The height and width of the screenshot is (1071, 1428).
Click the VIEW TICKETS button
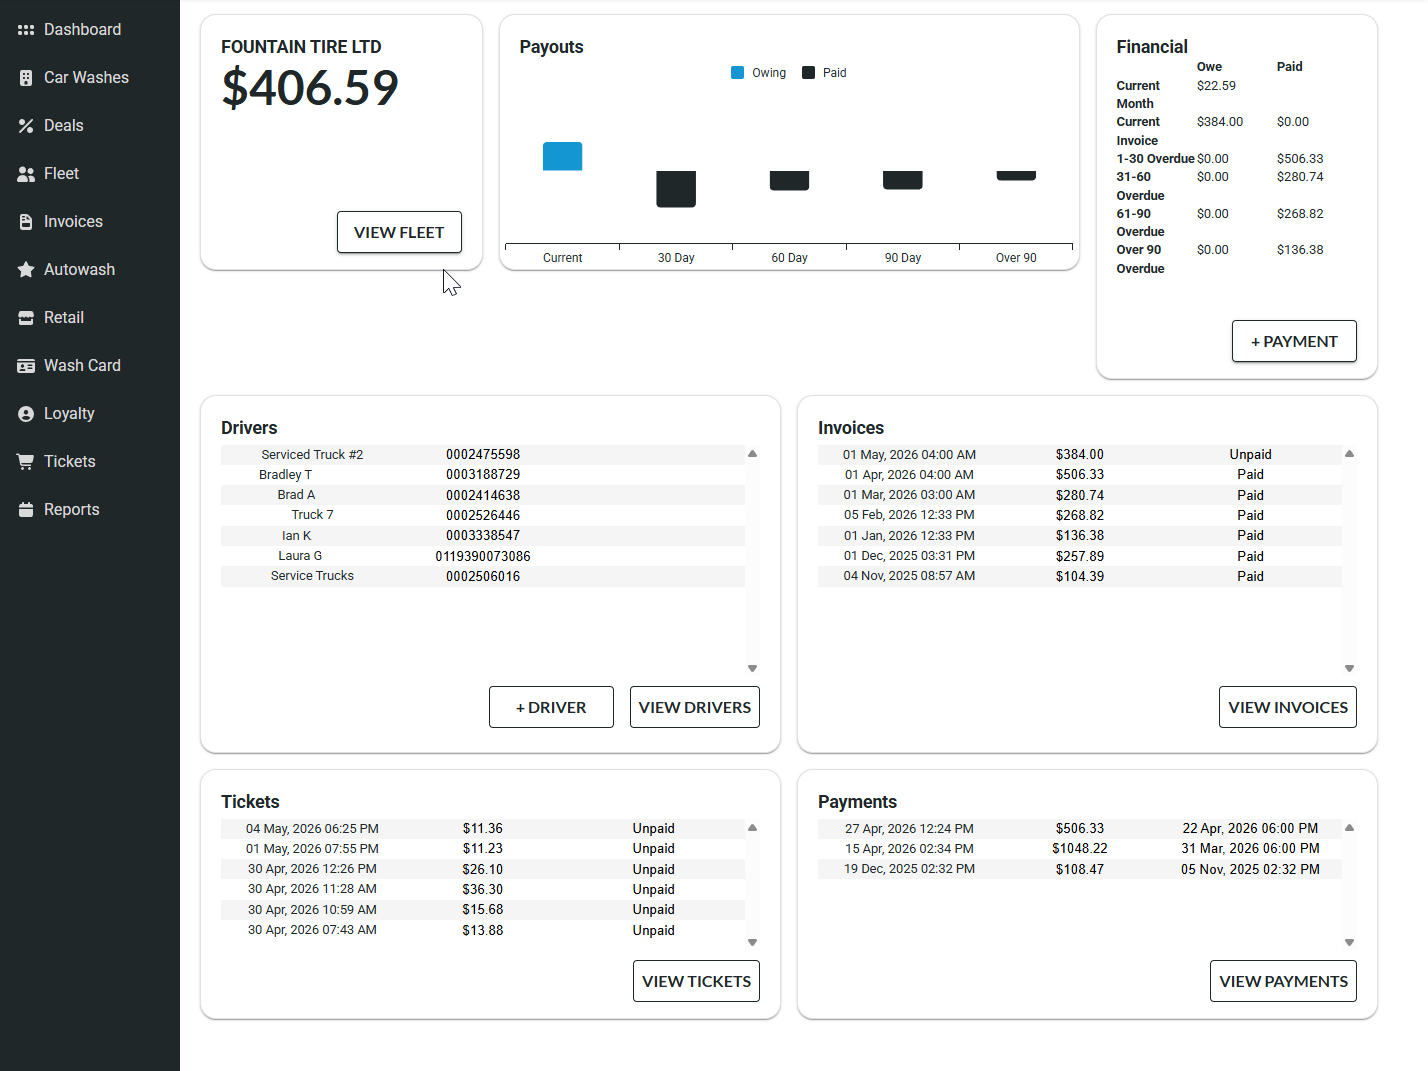pyautogui.click(x=696, y=981)
